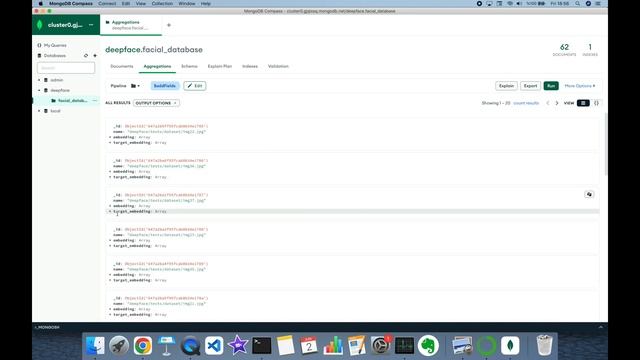Expand the mongosh shell with the chevron
Viewport: 640px width, 360px height.
600,327
